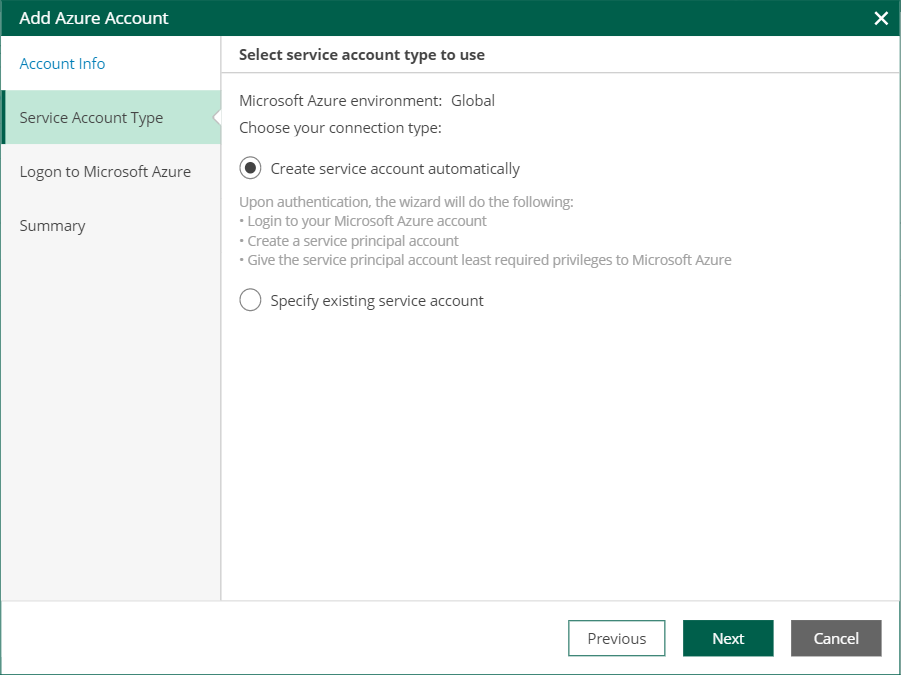This screenshot has height=675, width=901.
Task: Select the Service Account Type step
Action: (x=91, y=118)
